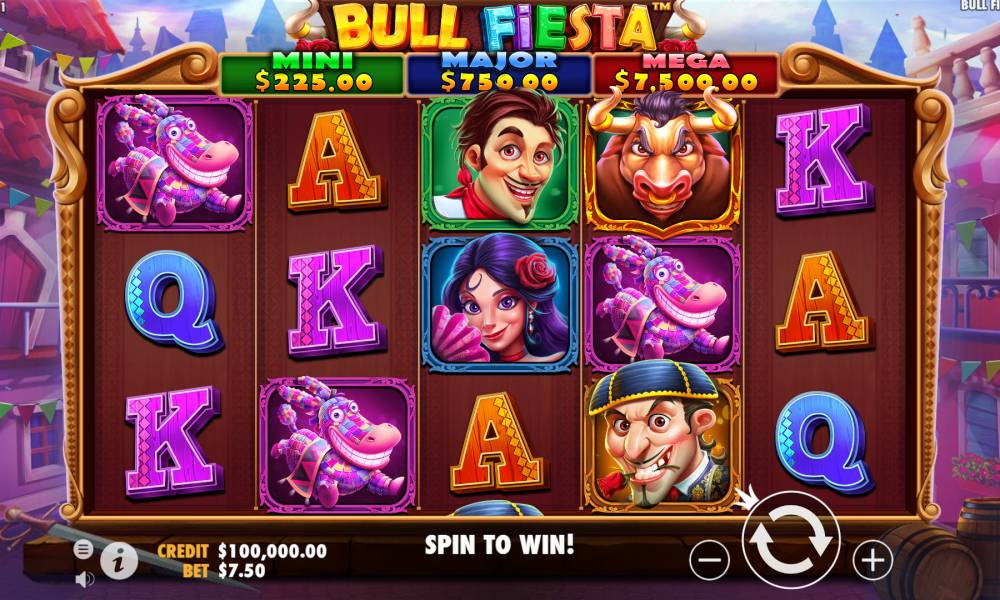1000x600 pixels.
Task: Click the SPIN TO WIN message
Action: (499, 545)
